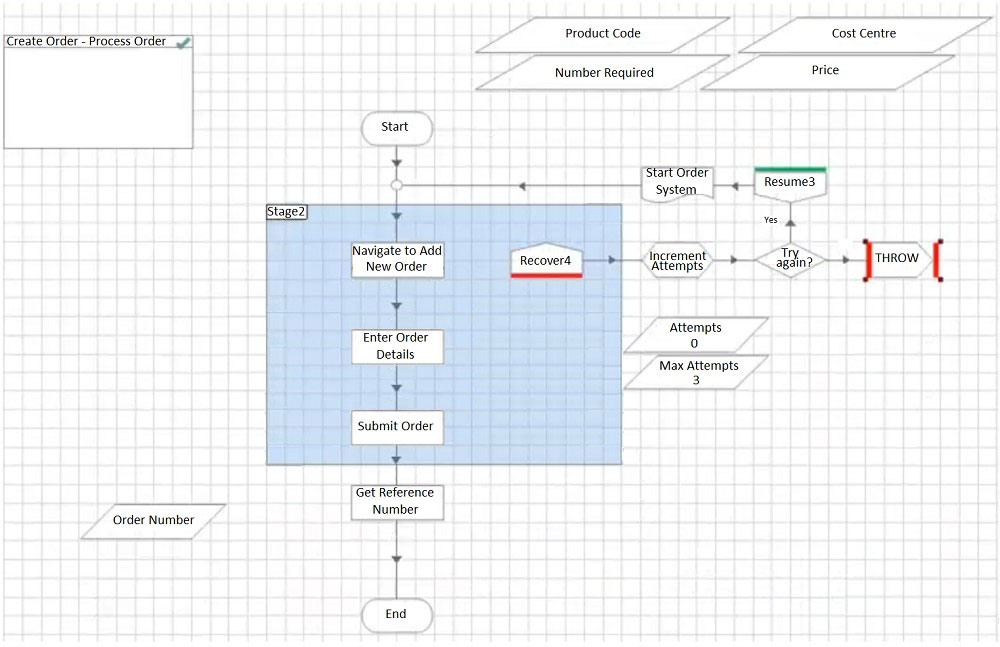Select the Resume3 stage
Screen dimensions: 1000x647
pos(790,184)
